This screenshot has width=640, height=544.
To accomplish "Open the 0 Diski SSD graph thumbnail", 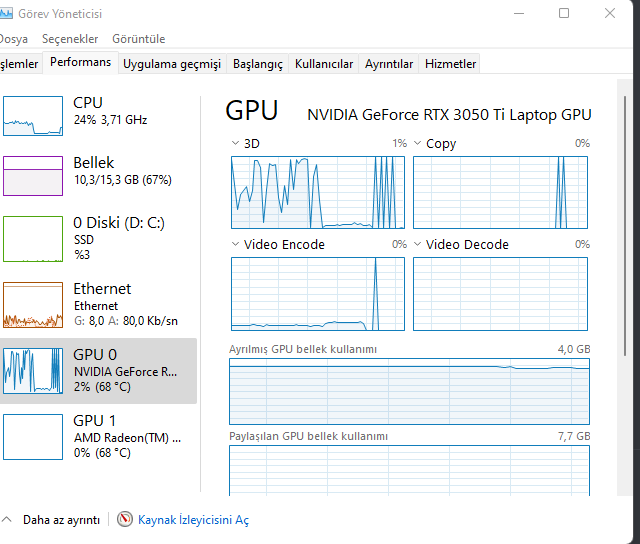I will point(33,238).
